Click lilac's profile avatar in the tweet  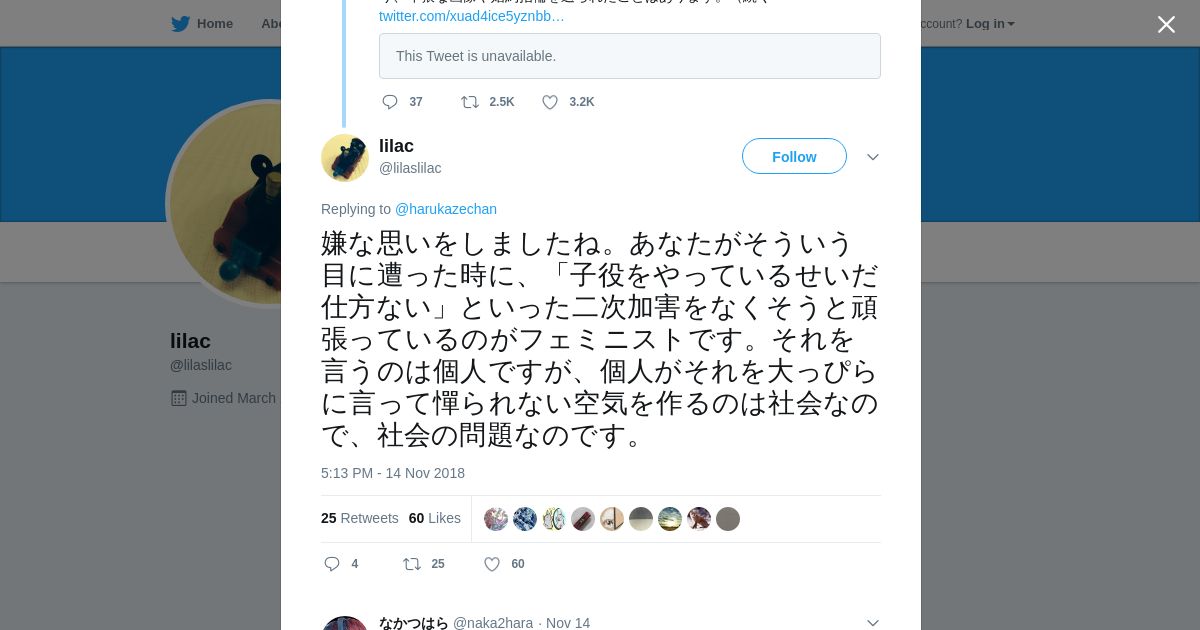[345, 158]
